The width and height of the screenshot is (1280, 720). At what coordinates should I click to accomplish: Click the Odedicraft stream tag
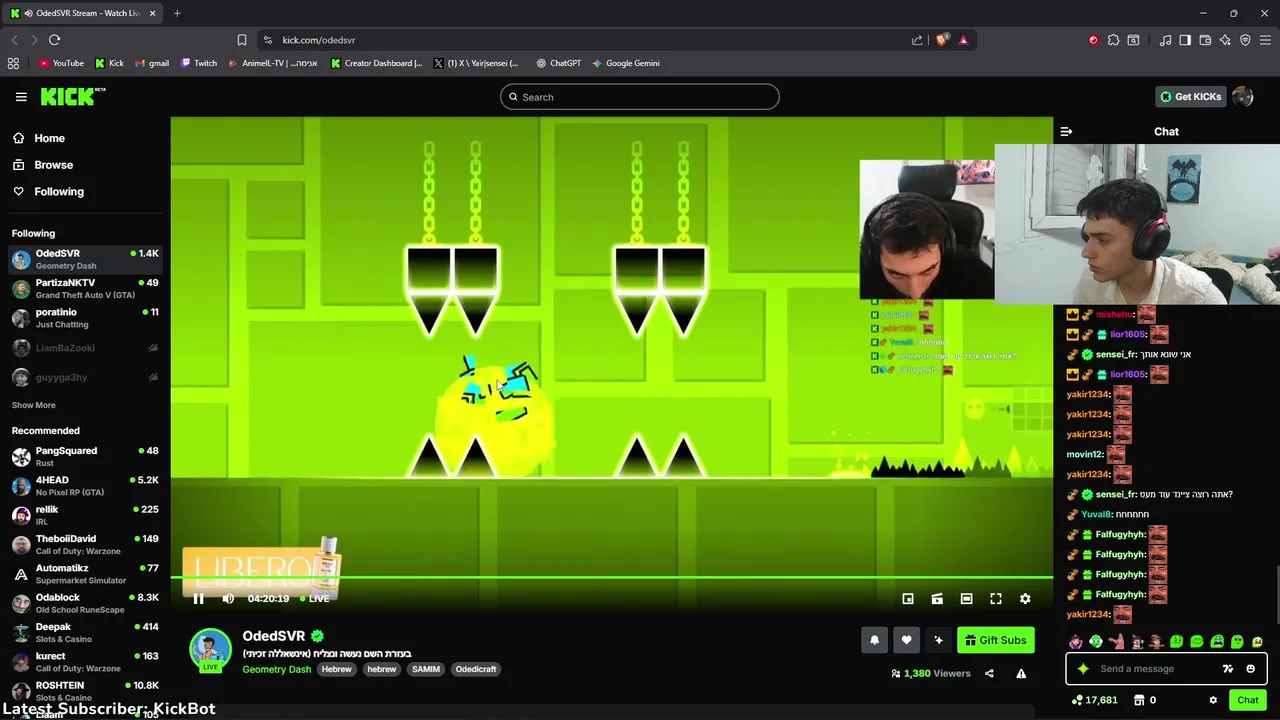click(476, 669)
